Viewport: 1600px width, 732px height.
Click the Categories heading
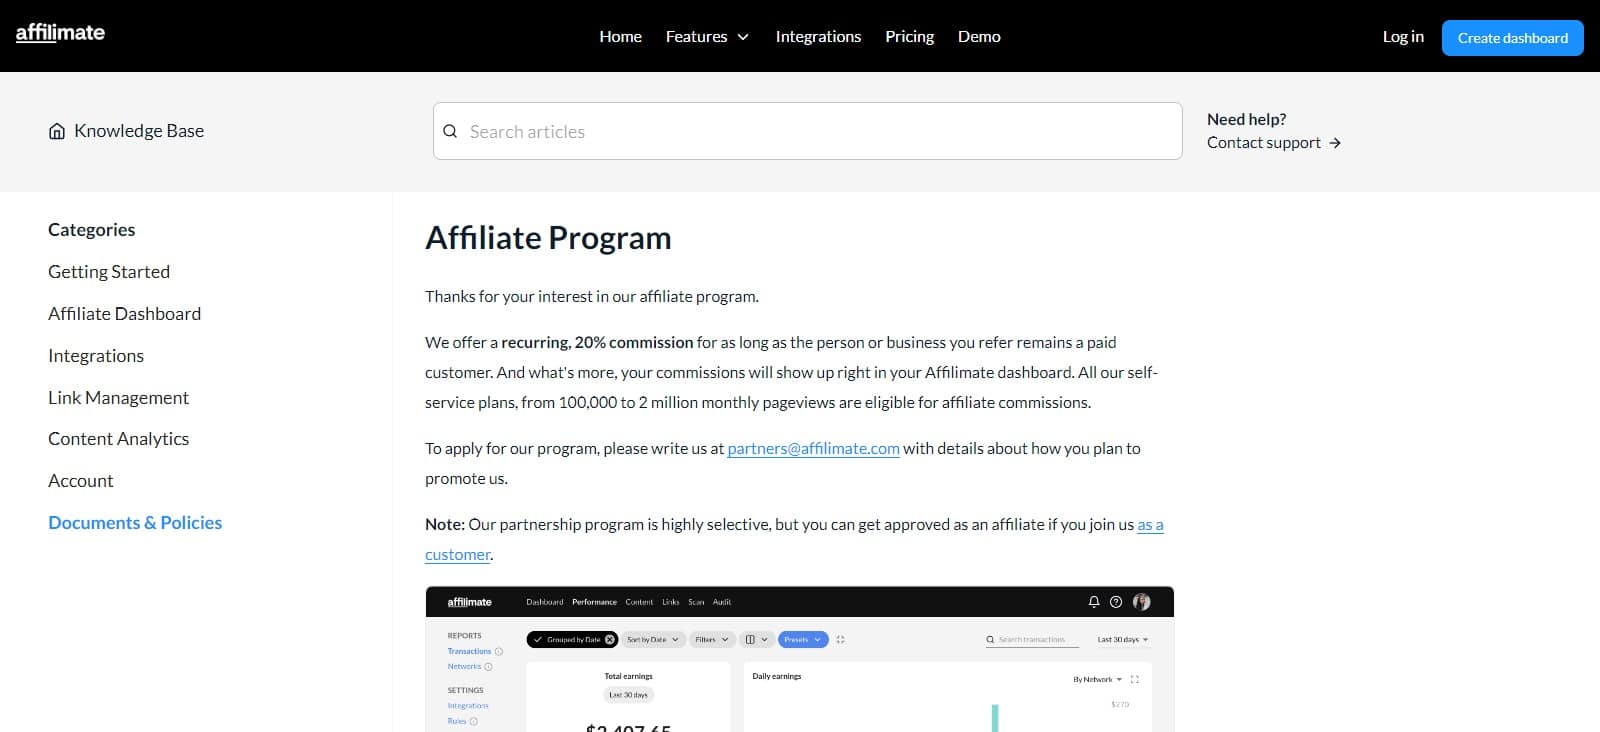click(91, 230)
